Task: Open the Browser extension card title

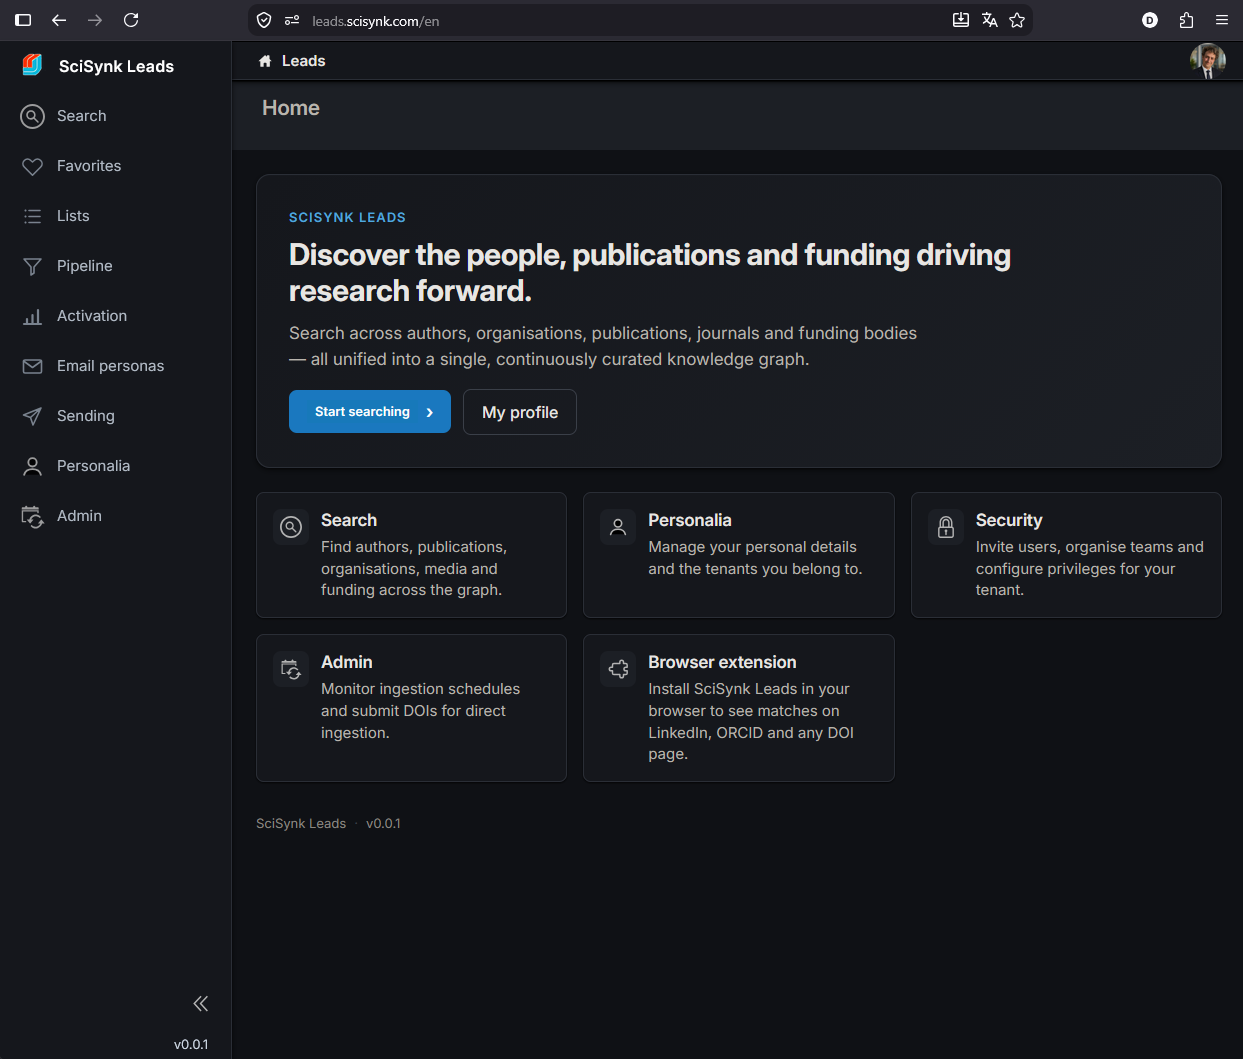Action: pyautogui.click(x=722, y=662)
